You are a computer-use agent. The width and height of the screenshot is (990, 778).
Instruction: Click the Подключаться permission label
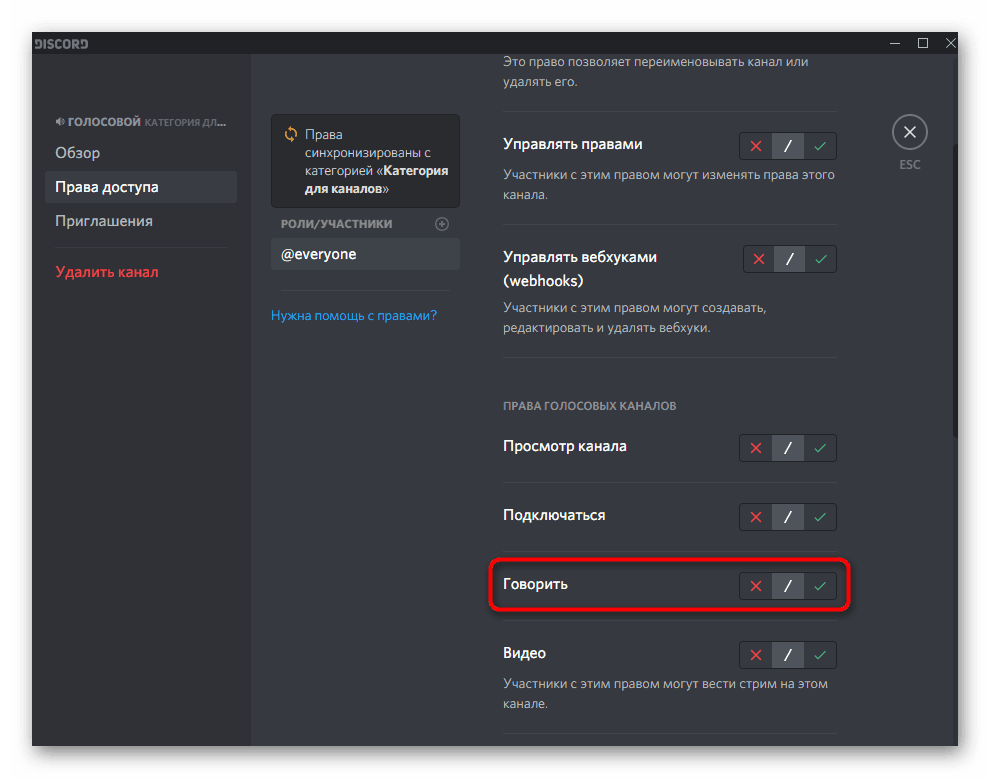554,515
